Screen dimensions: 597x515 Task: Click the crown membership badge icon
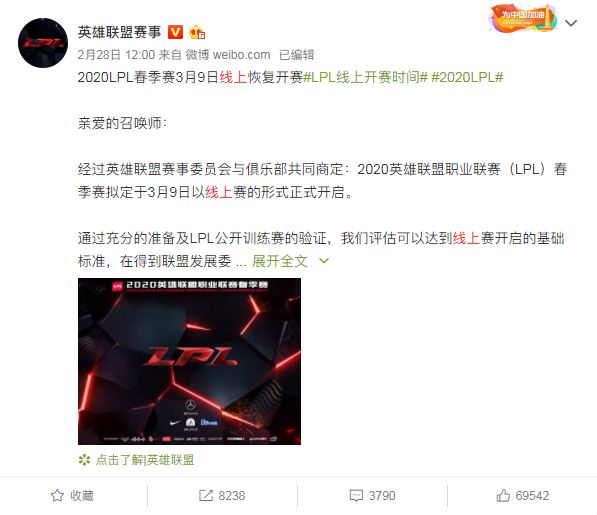click(197, 32)
